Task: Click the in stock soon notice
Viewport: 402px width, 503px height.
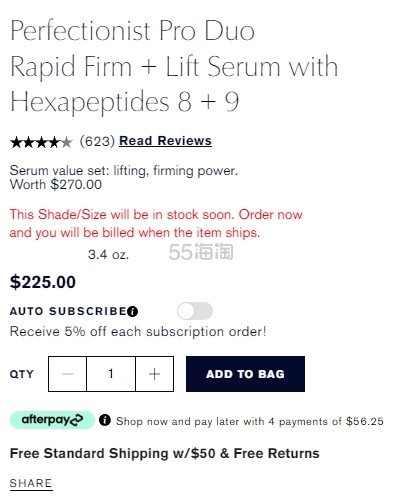Action: [156, 223]
